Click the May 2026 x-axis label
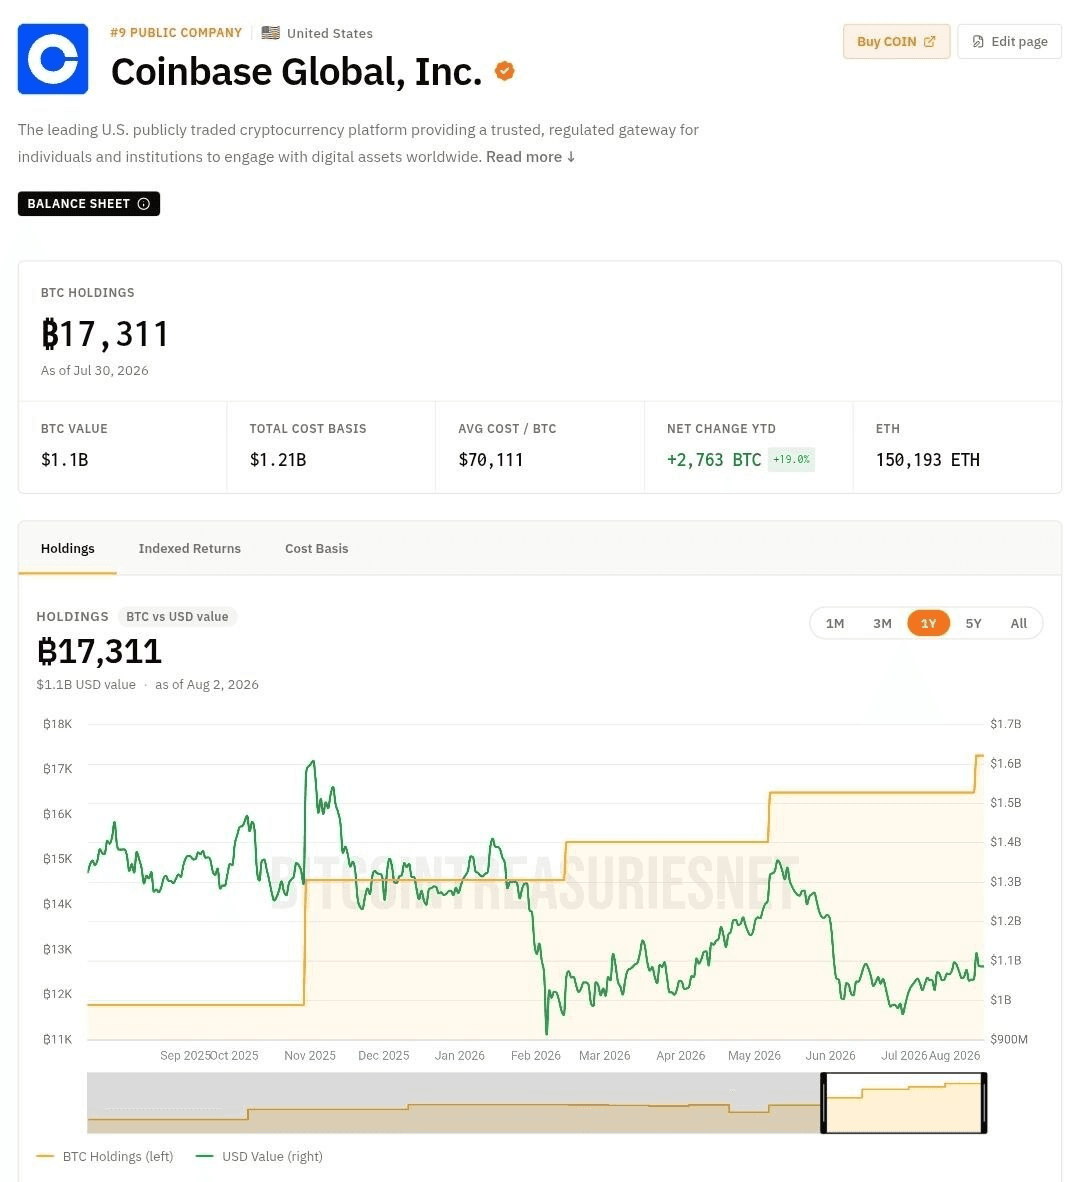The image size is (1080, 1182). coord(754,1055)
